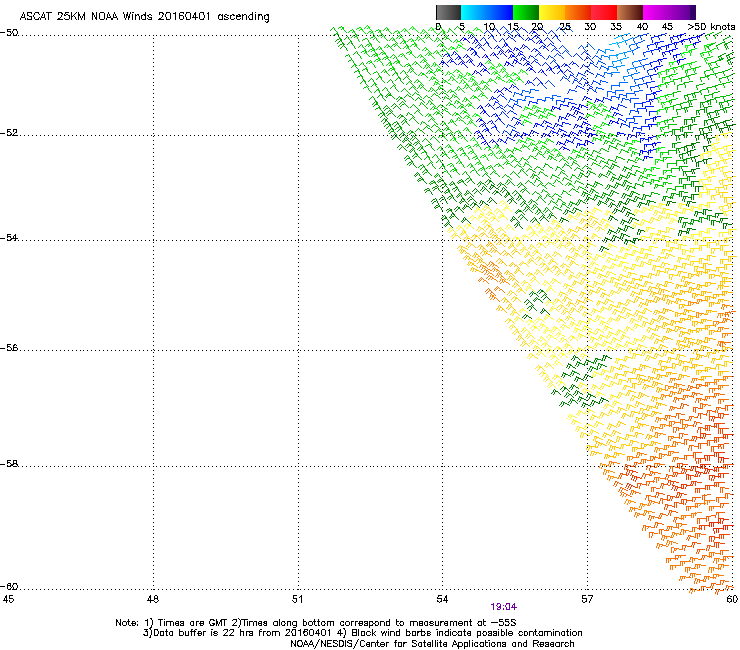This screenshot has width=740, height=650.
Task: Click the '35' tick label on the color legend
Action: pyautogui.click(x=616, y=27)
